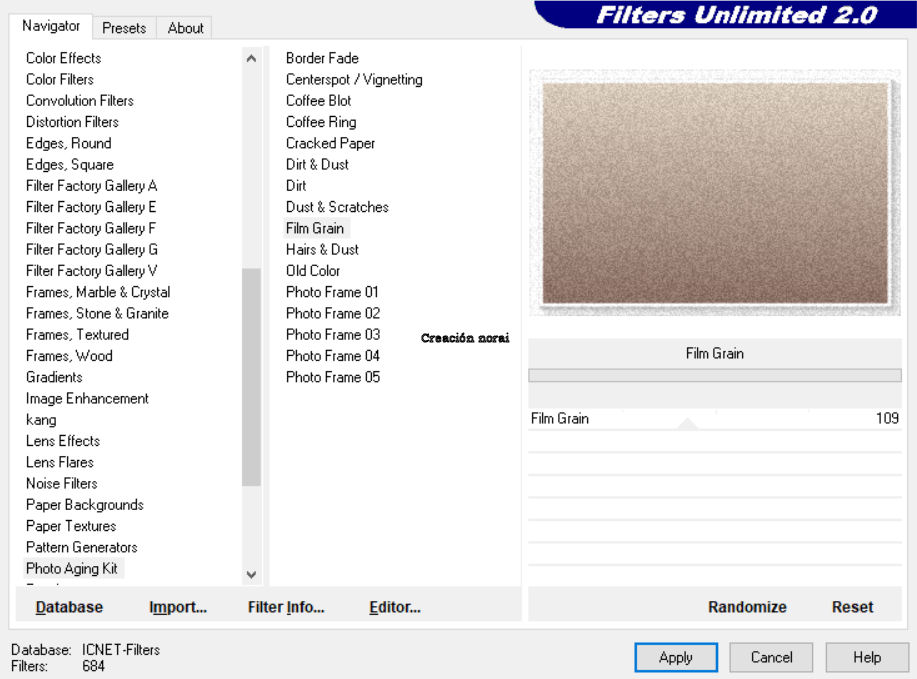Select Lens Effects category

point(63,441)
